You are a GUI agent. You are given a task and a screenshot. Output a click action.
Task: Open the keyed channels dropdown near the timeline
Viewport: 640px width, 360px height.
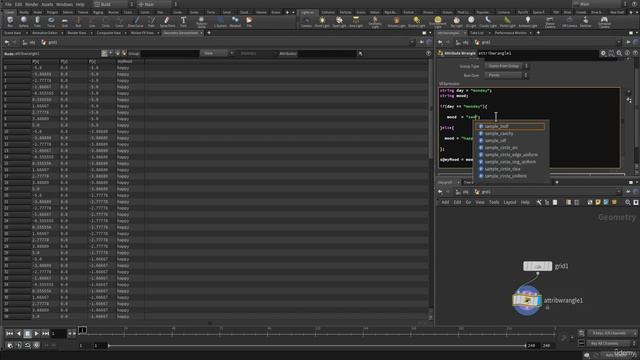click(x=611, y=333)
